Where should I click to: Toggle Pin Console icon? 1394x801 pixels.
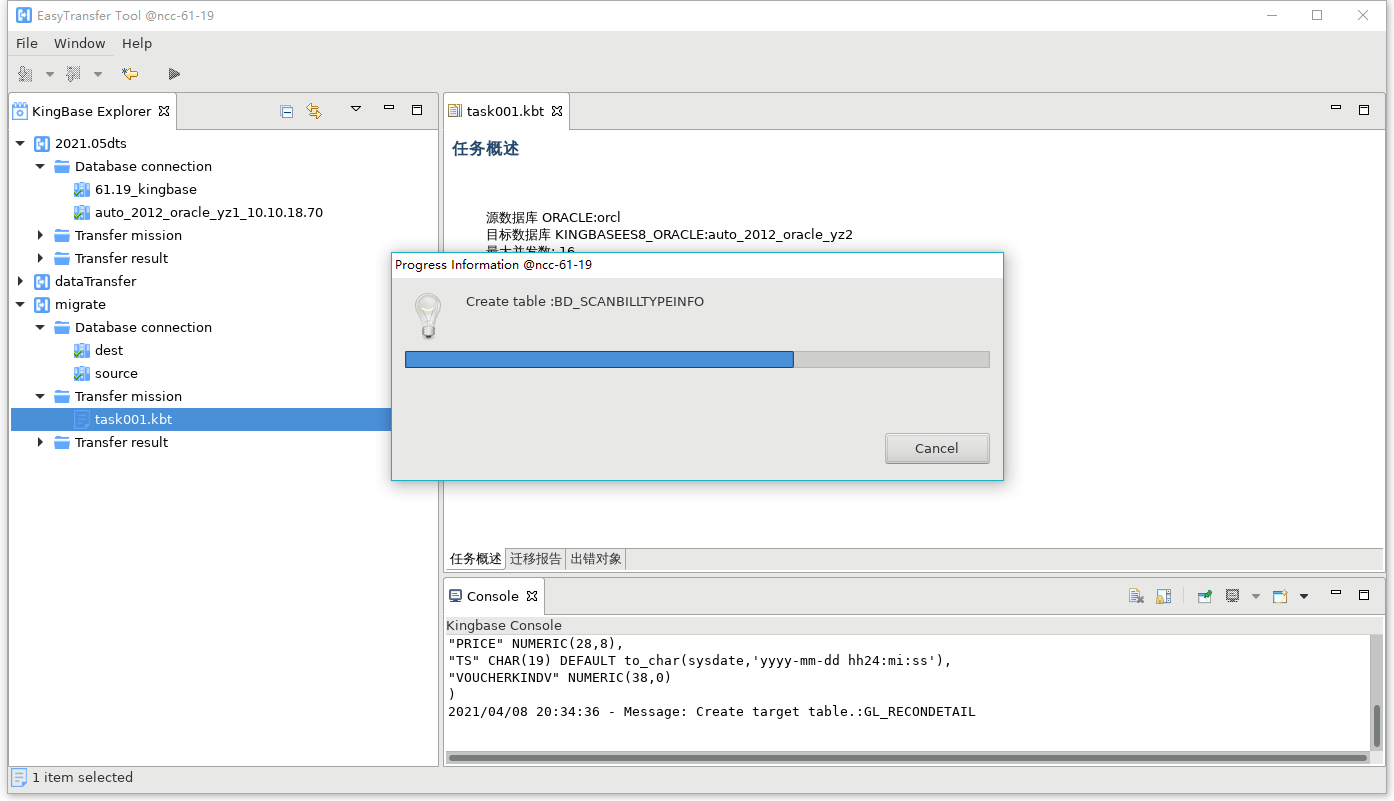coord(1205,596)
